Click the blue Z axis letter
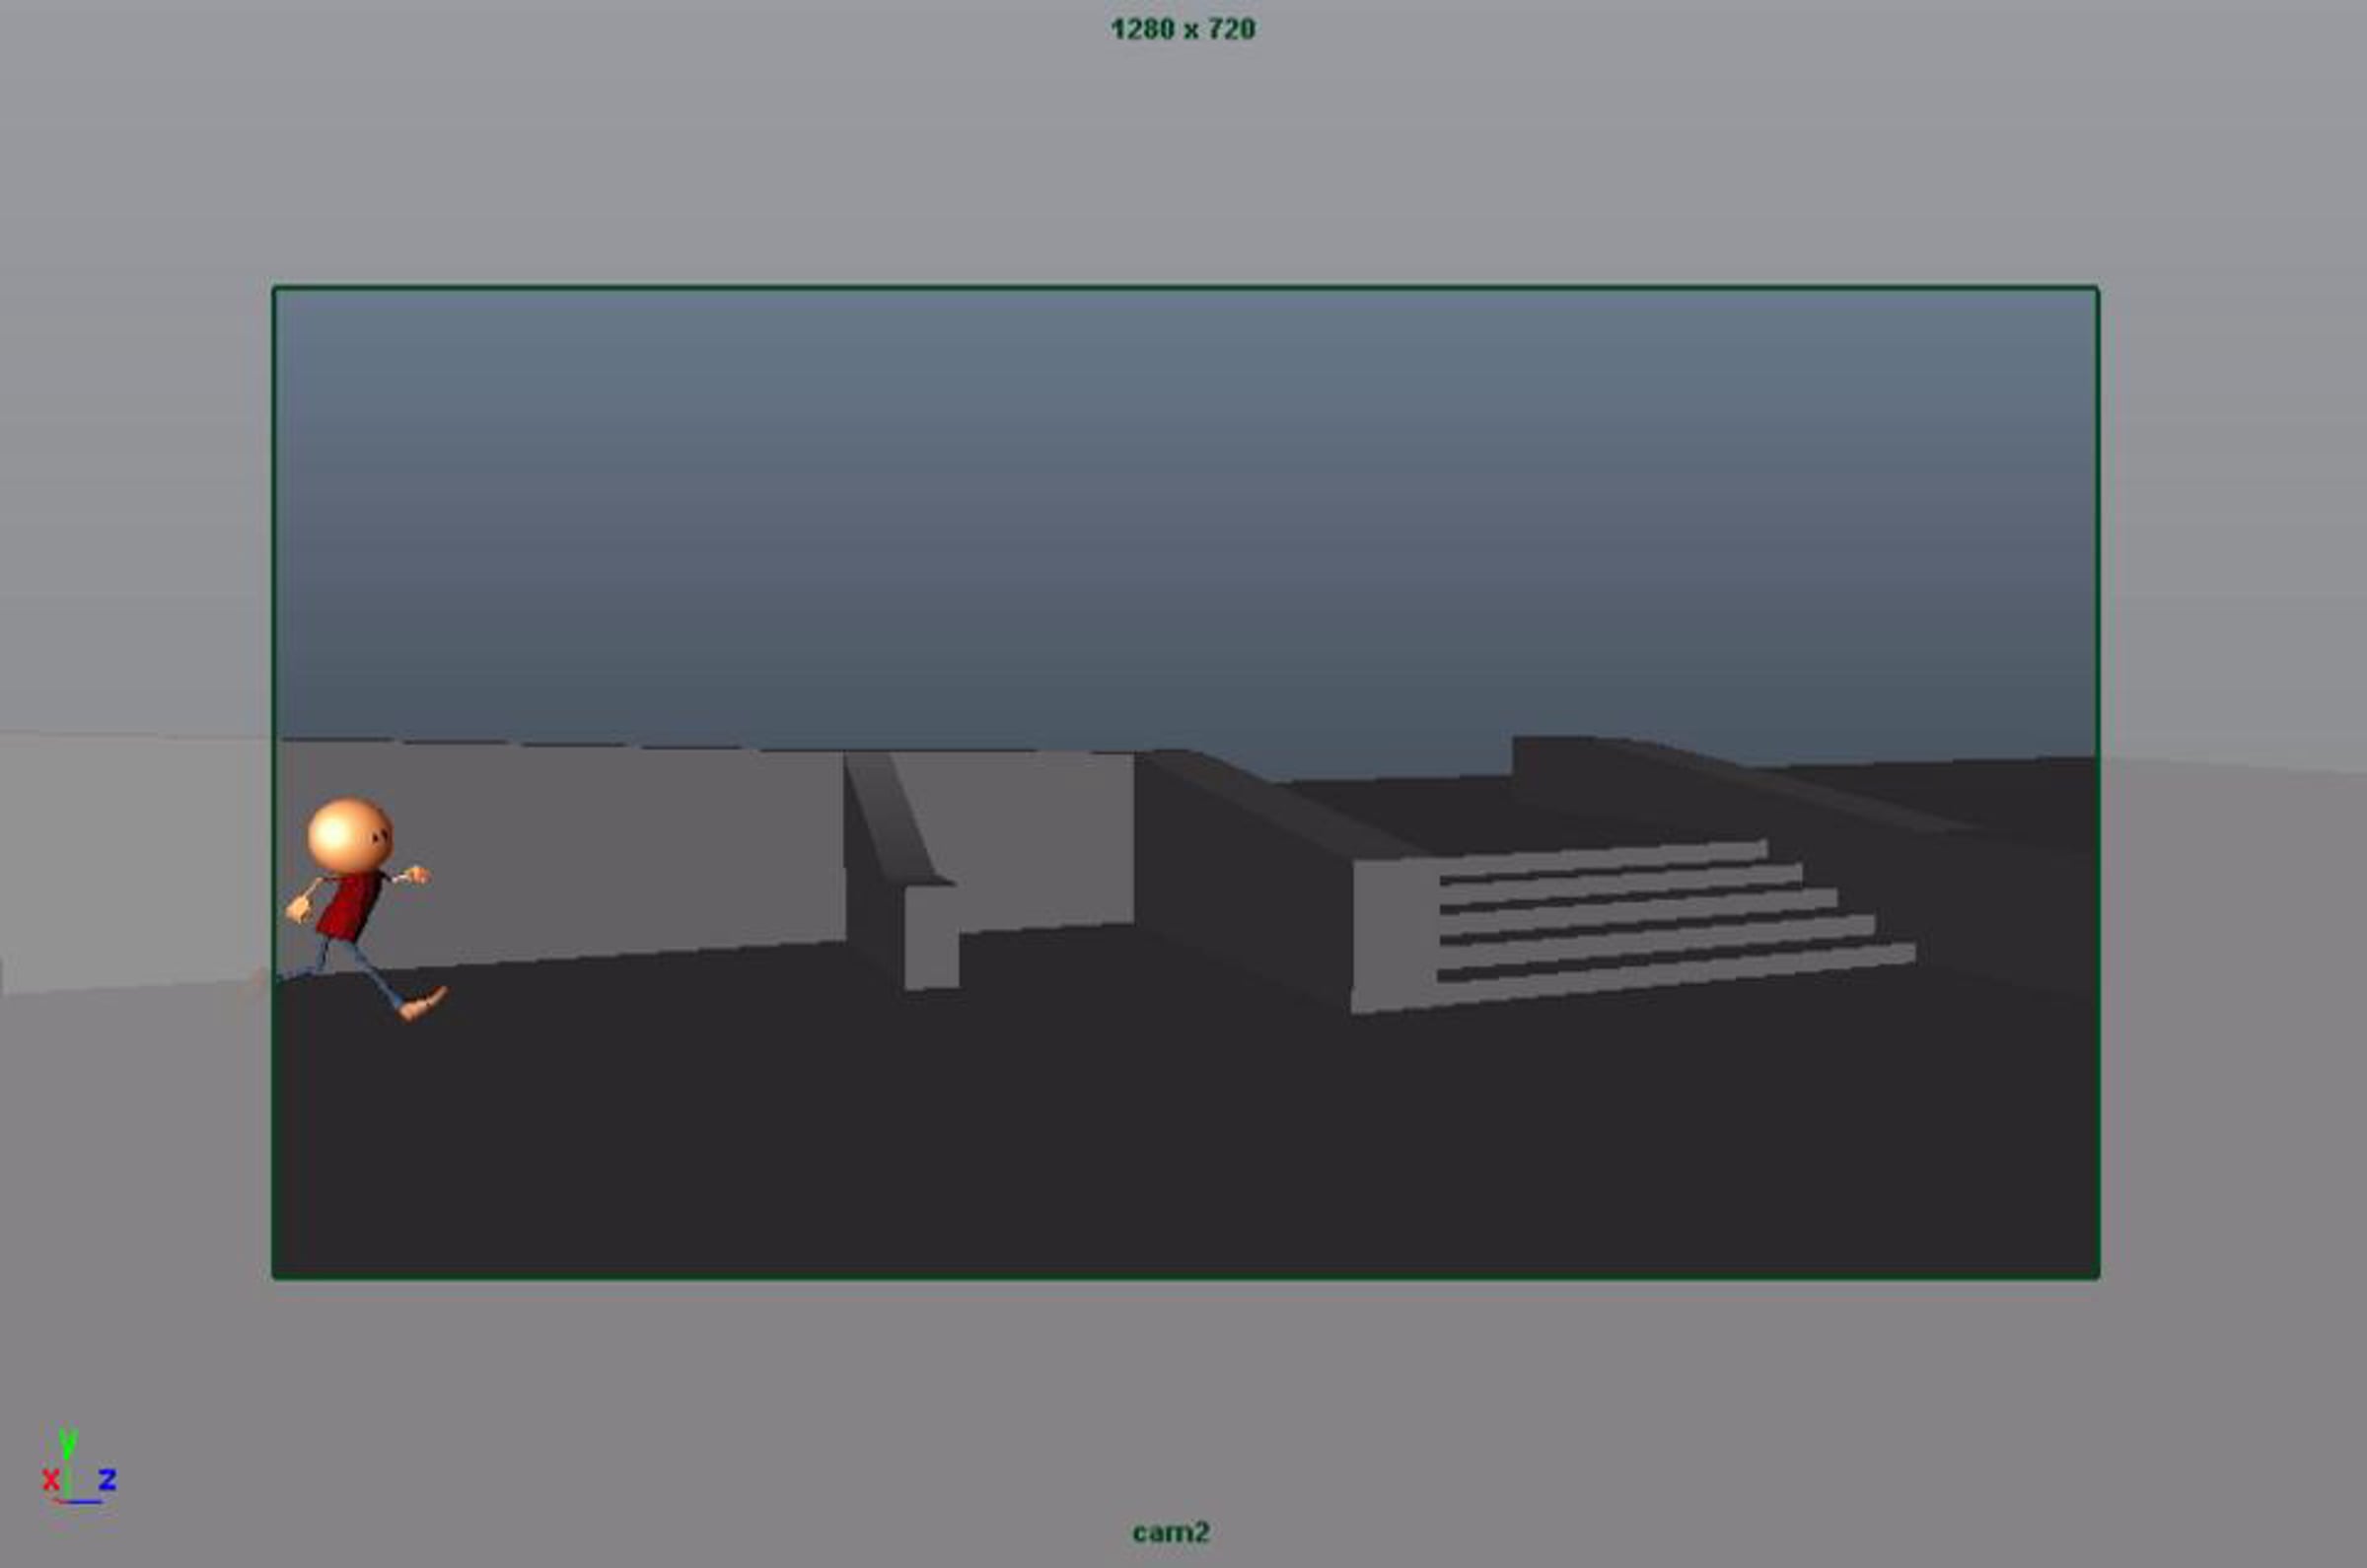Screen dimensions: 2367x1568 coord(107,1479)
